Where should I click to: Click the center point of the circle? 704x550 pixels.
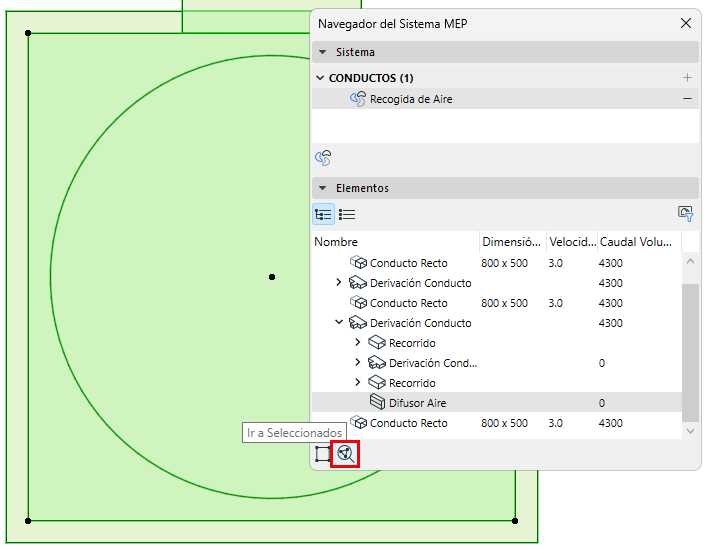272,277
